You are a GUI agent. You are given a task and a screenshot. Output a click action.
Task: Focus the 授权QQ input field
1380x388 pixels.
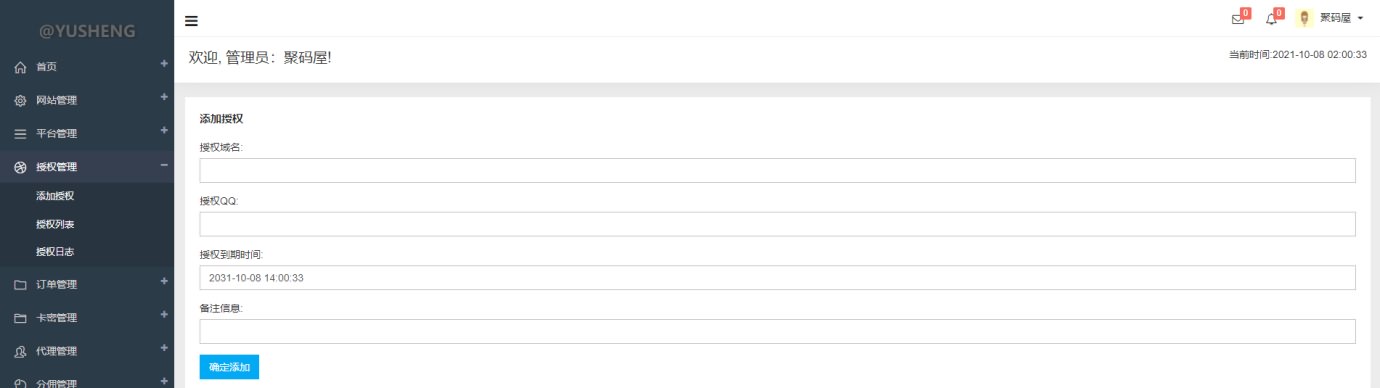pyautogui.click(x=777, y=224)
